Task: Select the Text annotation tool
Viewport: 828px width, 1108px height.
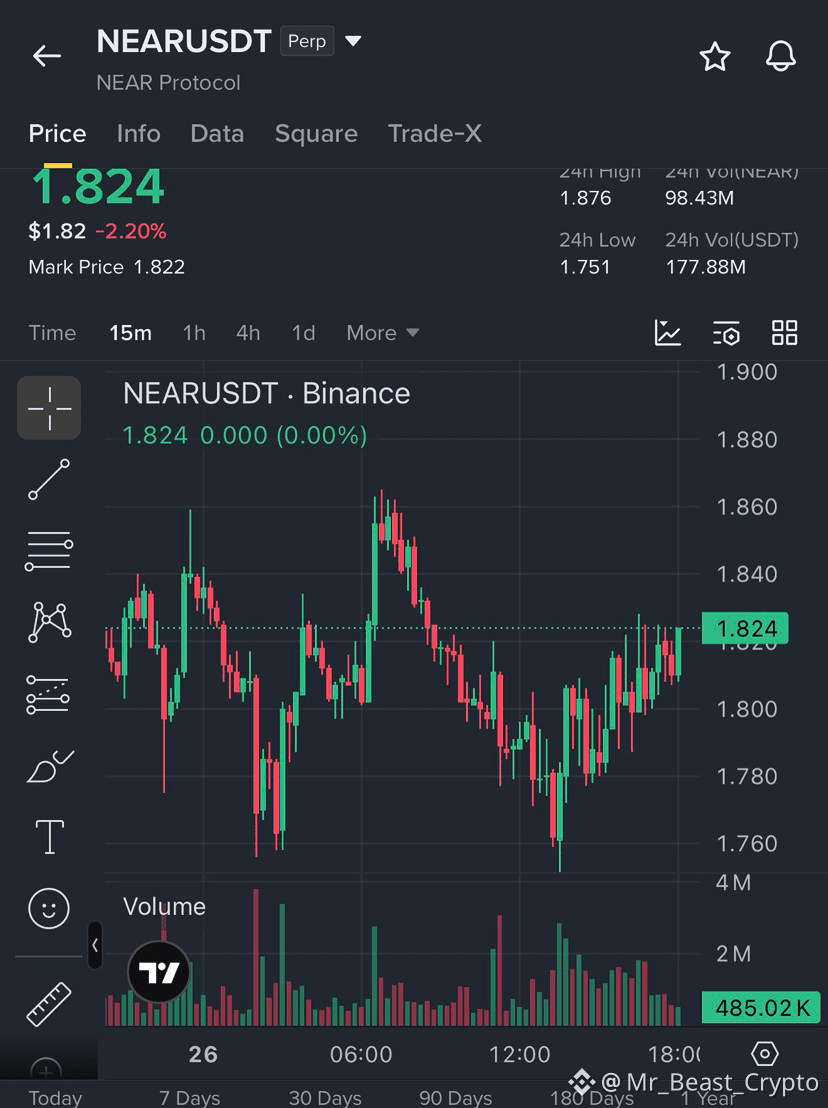Action: [49, 837]
